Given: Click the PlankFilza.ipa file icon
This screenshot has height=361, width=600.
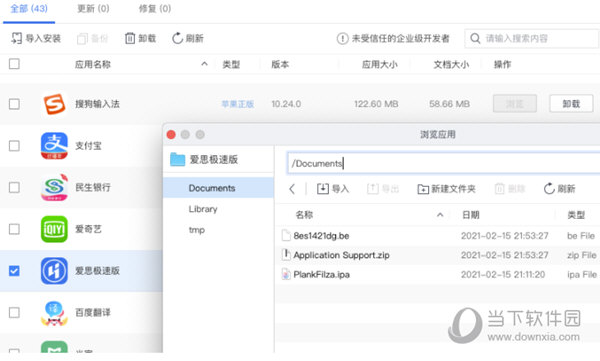Looking at the screenshot, I should pyautogui.click(x=286, y=274).
